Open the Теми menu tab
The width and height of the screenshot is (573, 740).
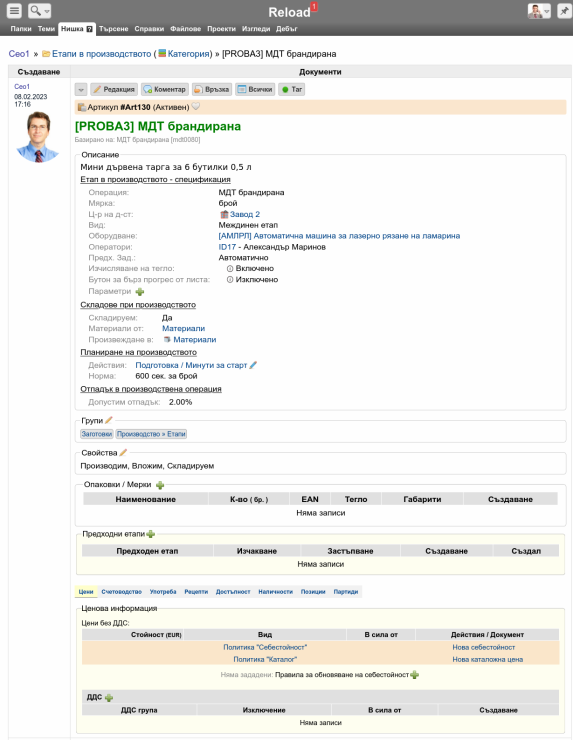click(x=46, y=29)
